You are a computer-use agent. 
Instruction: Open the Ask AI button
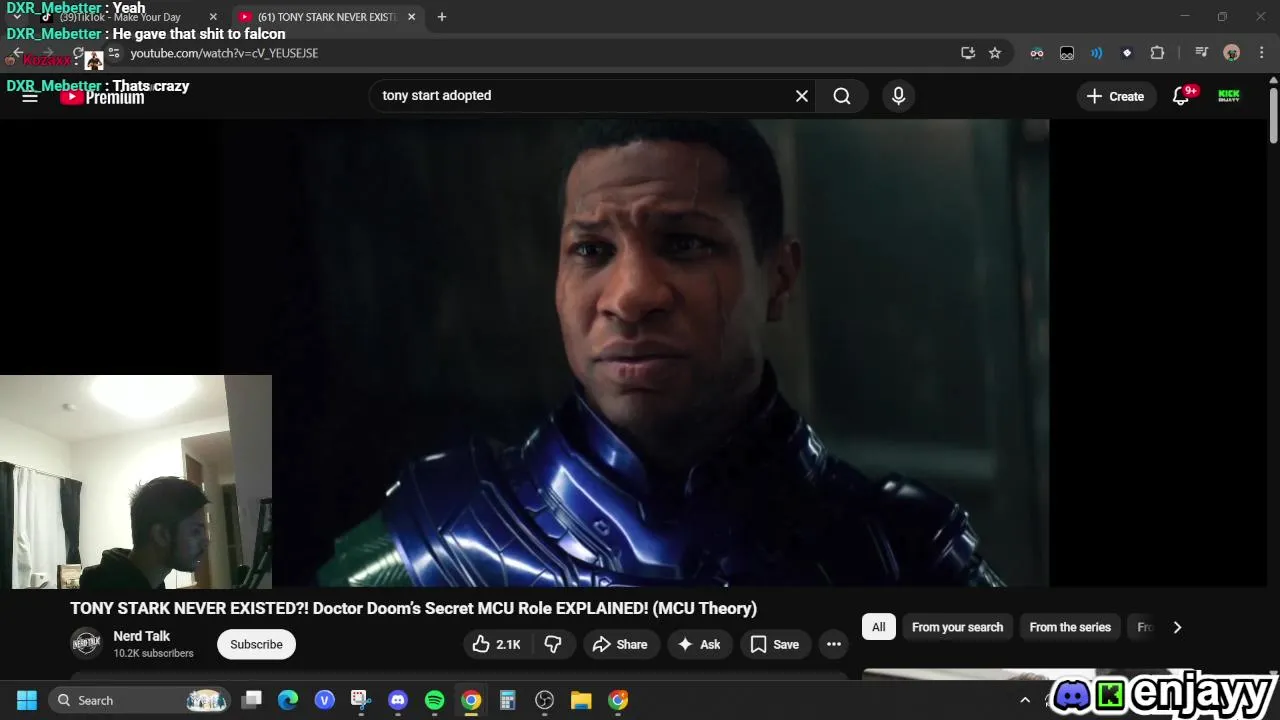699,645
